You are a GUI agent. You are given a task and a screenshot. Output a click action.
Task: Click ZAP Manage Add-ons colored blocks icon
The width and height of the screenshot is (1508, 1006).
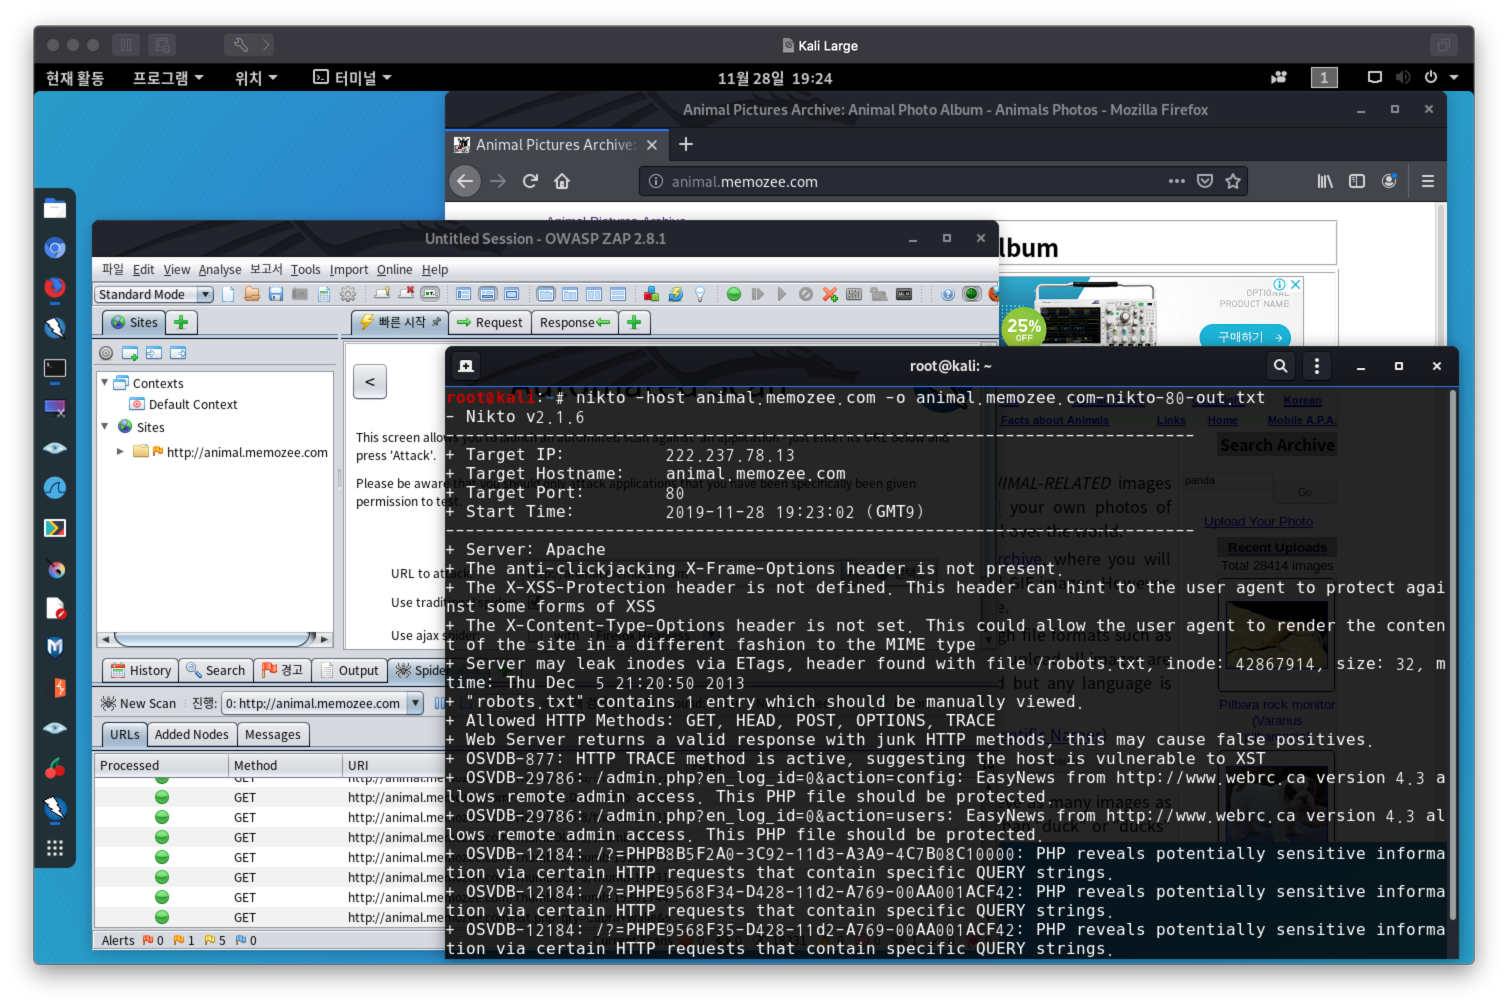tap(651, 294)
